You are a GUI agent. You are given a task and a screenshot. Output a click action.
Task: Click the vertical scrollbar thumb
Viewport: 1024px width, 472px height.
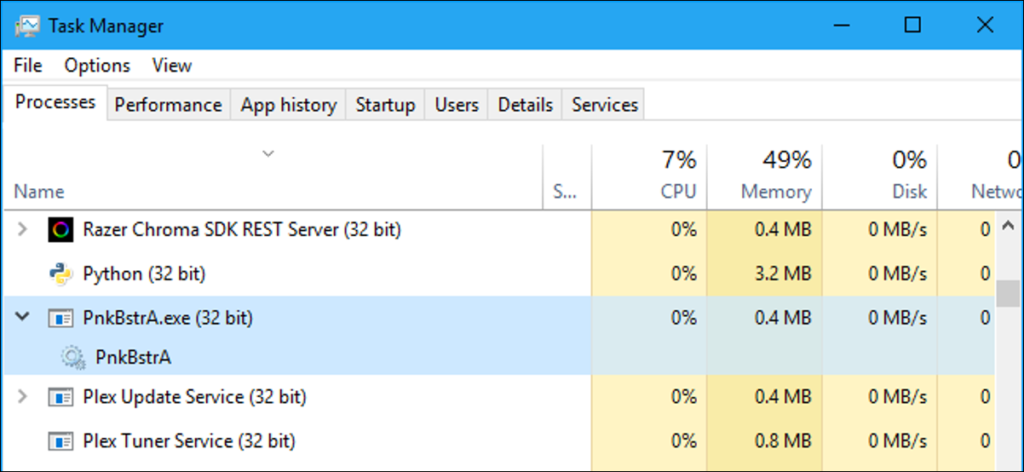[1009, 293]
